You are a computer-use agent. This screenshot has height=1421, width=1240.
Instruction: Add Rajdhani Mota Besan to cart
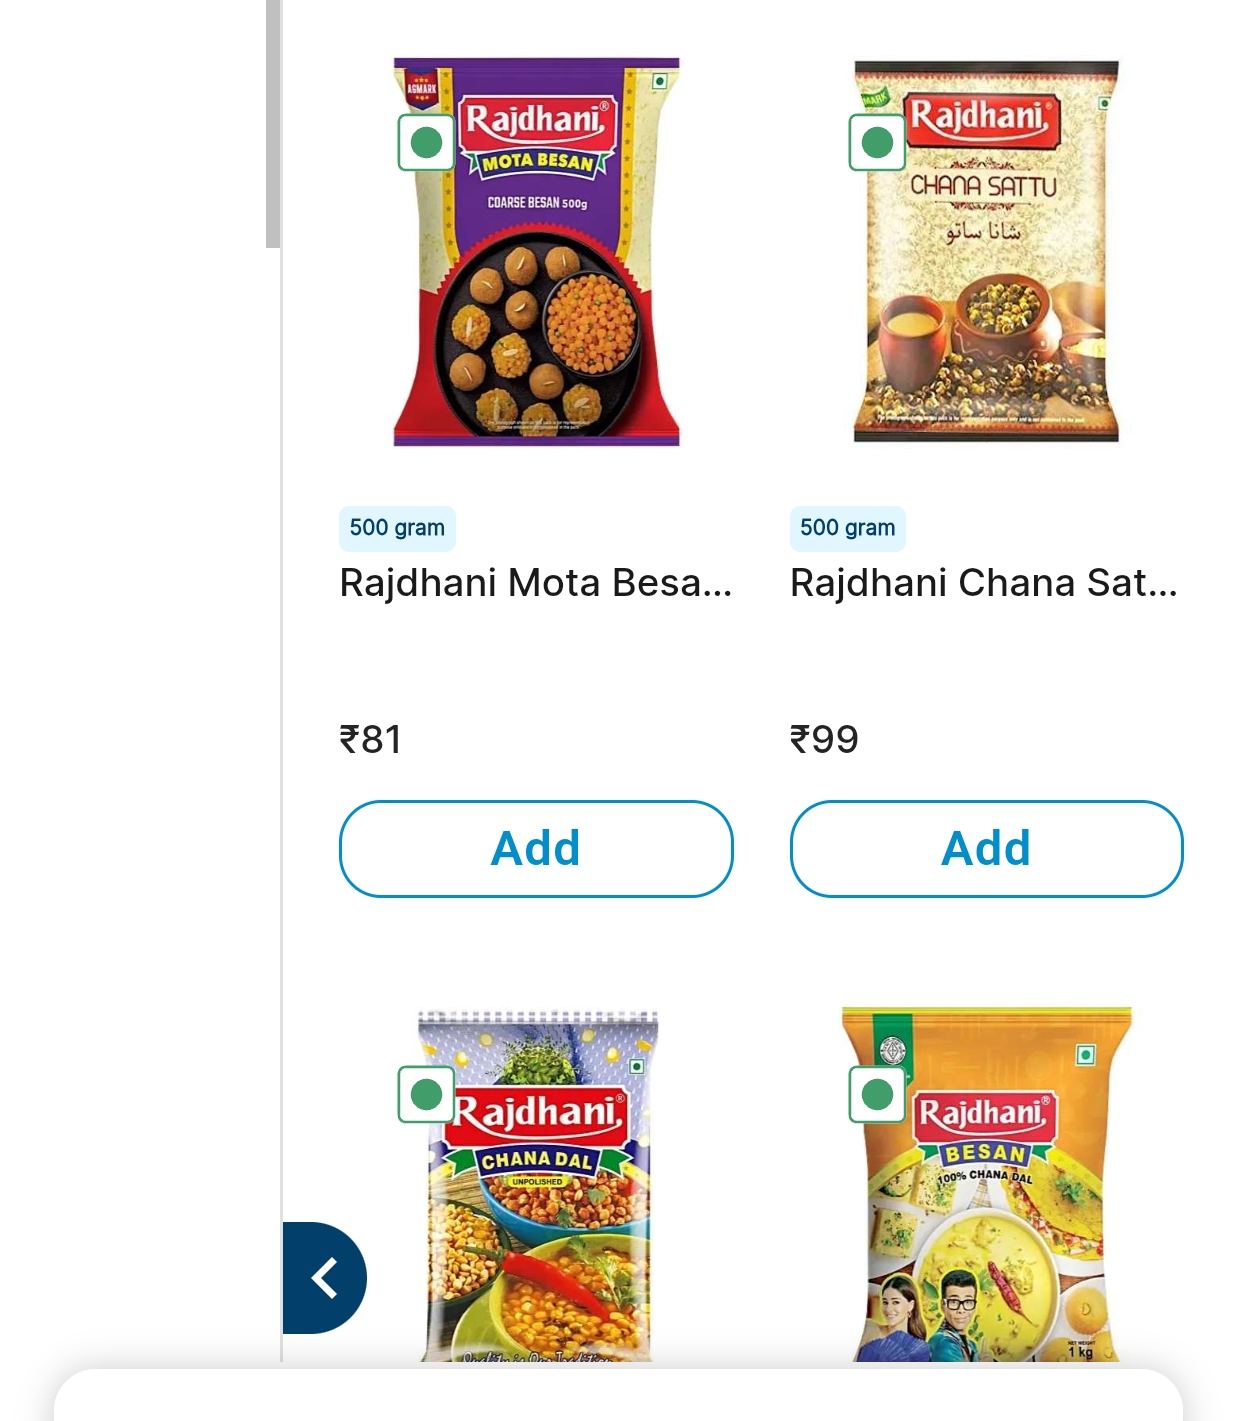pos(536,849)
